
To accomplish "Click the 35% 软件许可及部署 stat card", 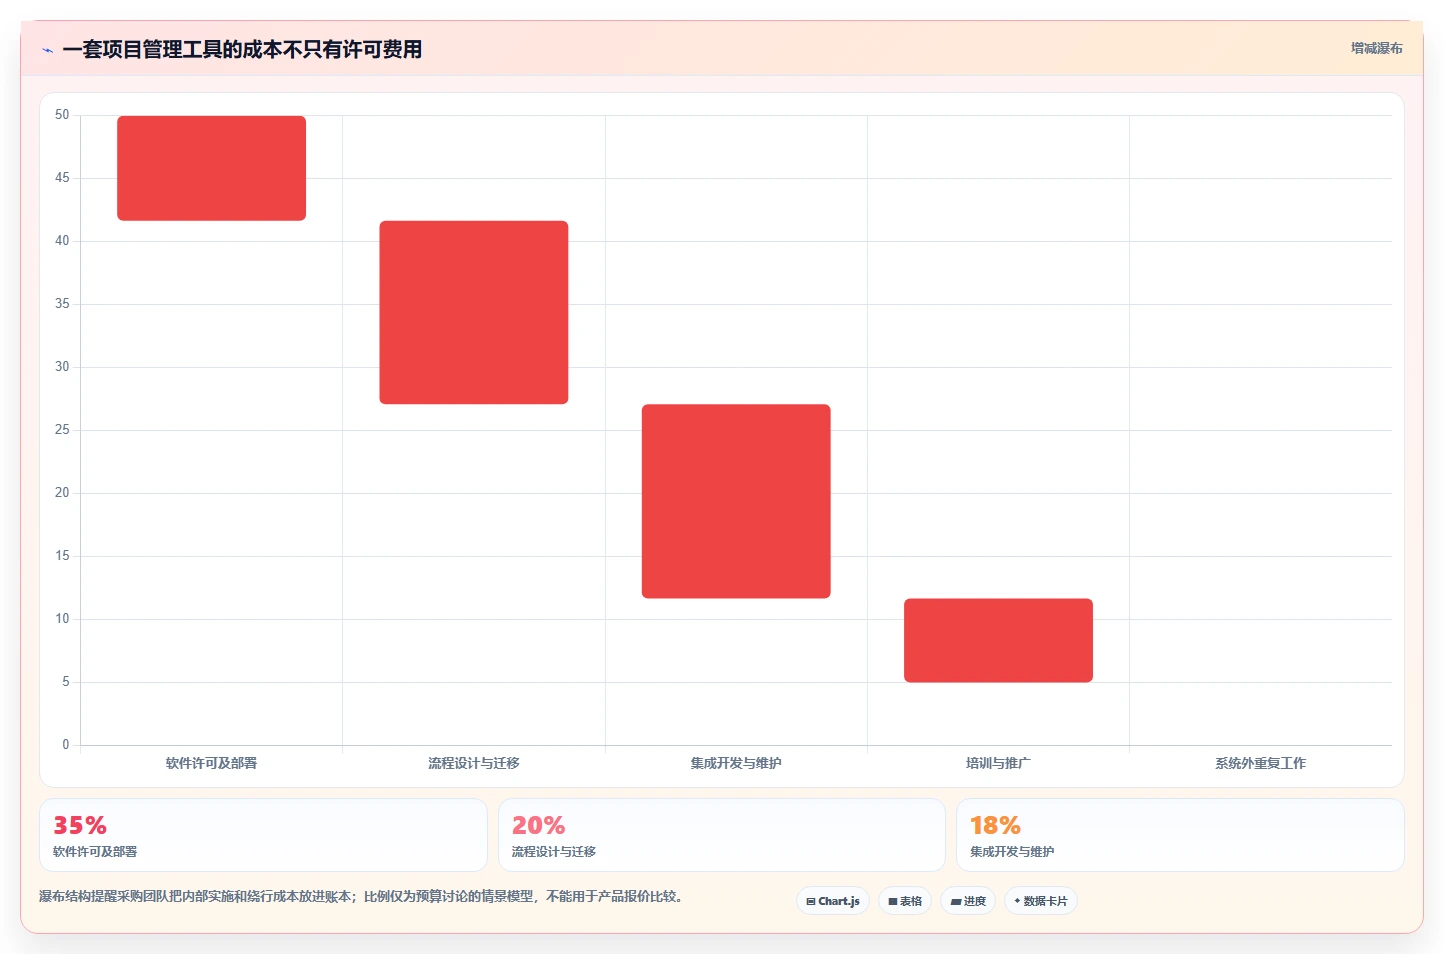I will pyautogui.click(x=263, y=835).
